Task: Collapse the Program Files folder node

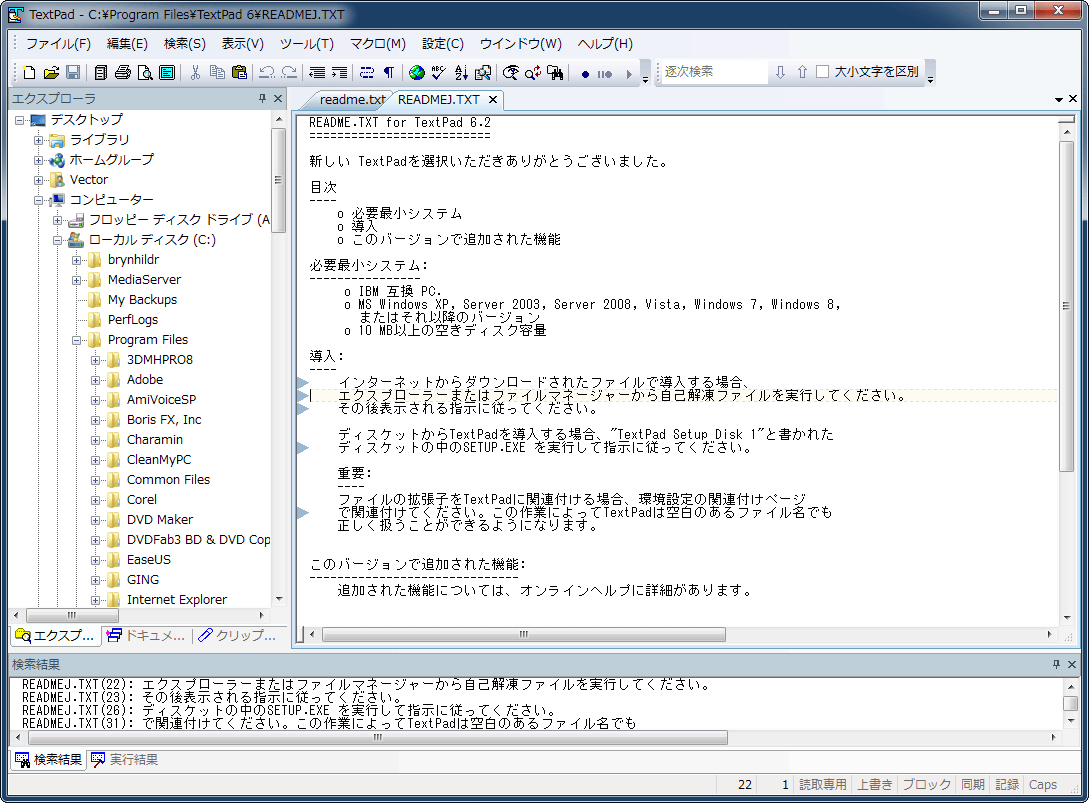Action: click(77, 340)
